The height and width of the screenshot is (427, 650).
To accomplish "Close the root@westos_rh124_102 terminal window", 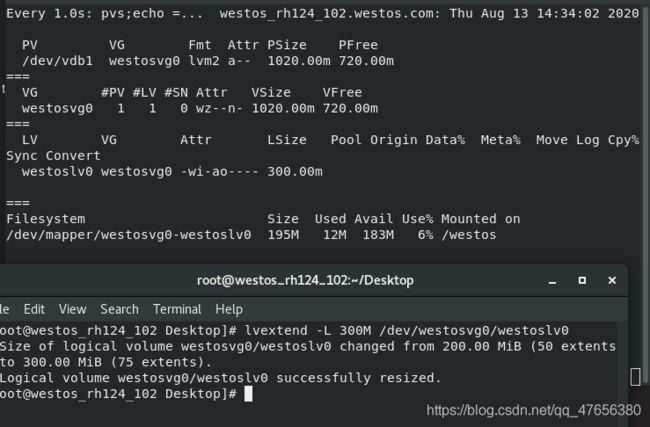I will click(612, 281).
